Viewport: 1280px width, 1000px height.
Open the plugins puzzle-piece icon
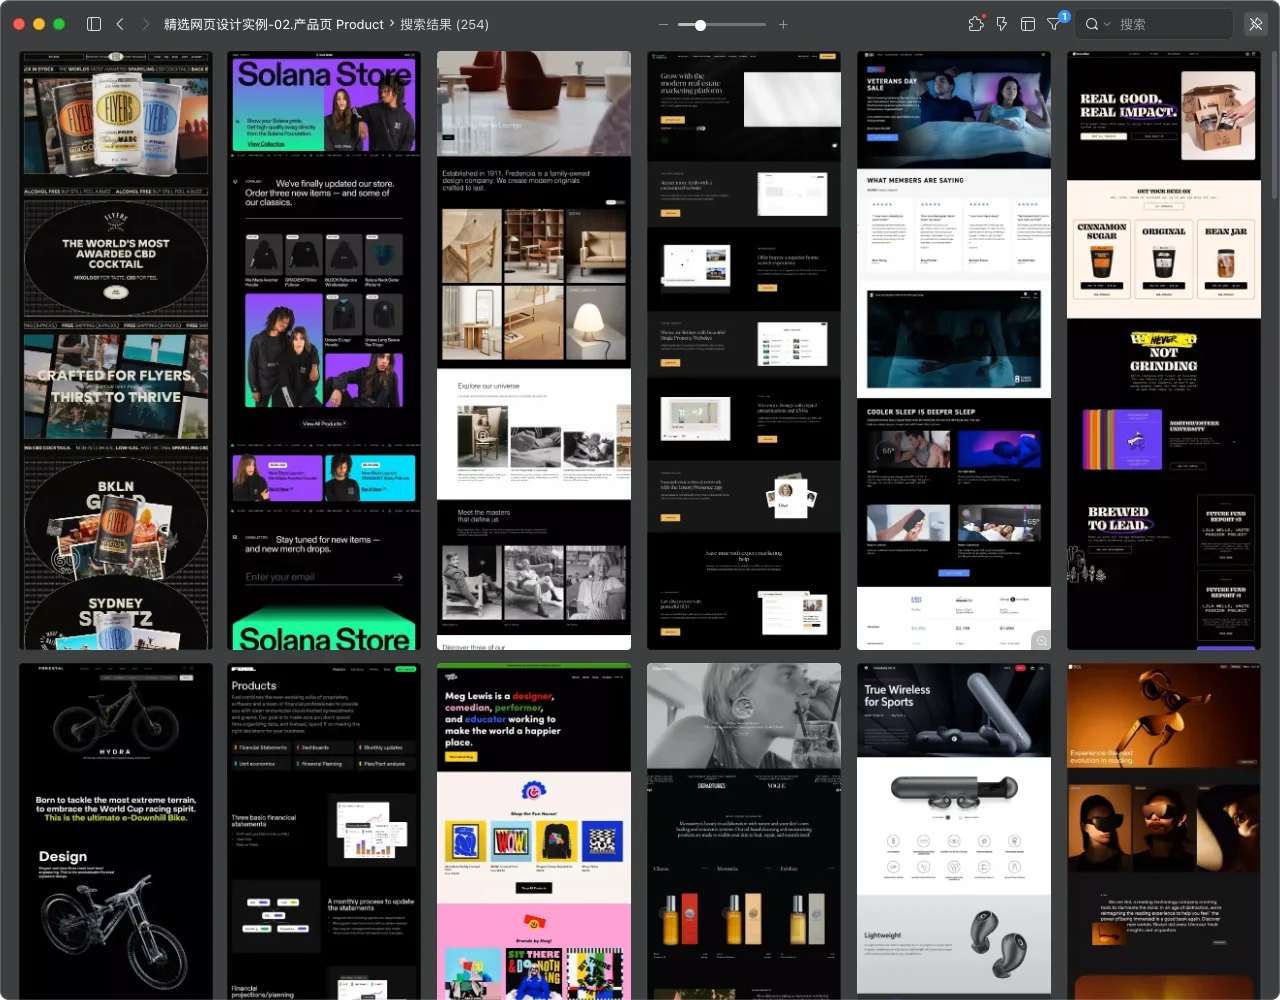coord(976,24)
